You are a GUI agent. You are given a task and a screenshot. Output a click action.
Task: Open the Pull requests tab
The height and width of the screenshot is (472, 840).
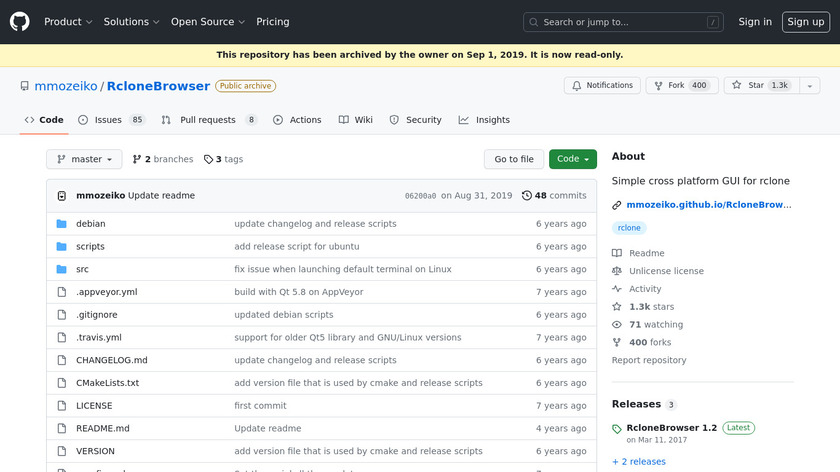point(209,120)
